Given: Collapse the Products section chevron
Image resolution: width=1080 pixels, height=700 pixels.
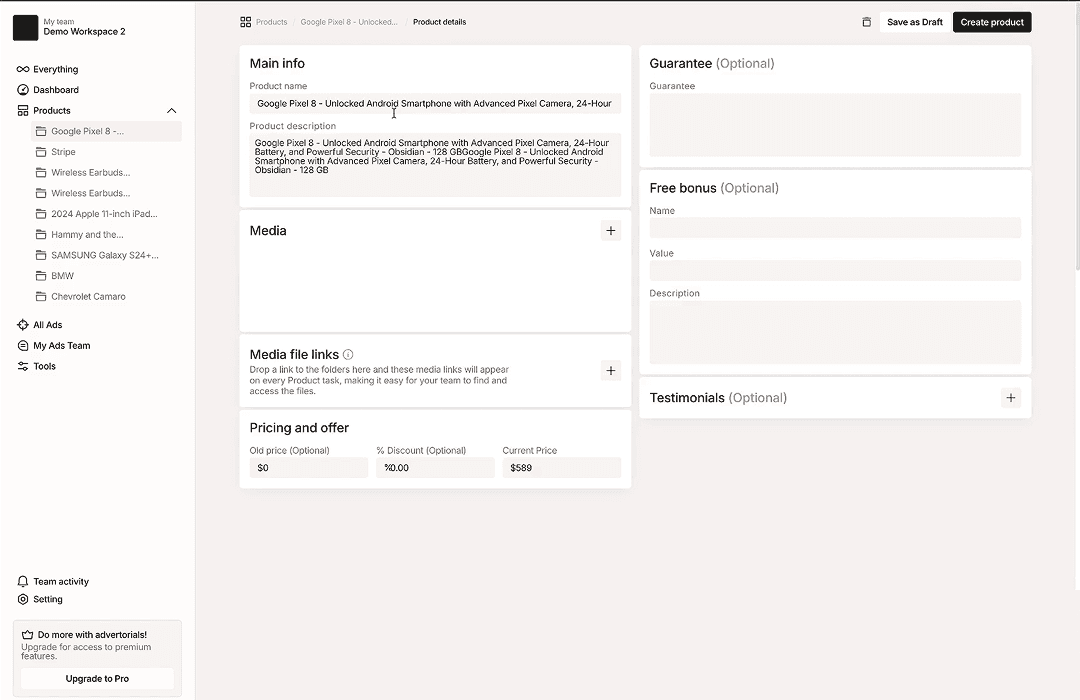Looking at the screenshot, I should pos(171,111).
